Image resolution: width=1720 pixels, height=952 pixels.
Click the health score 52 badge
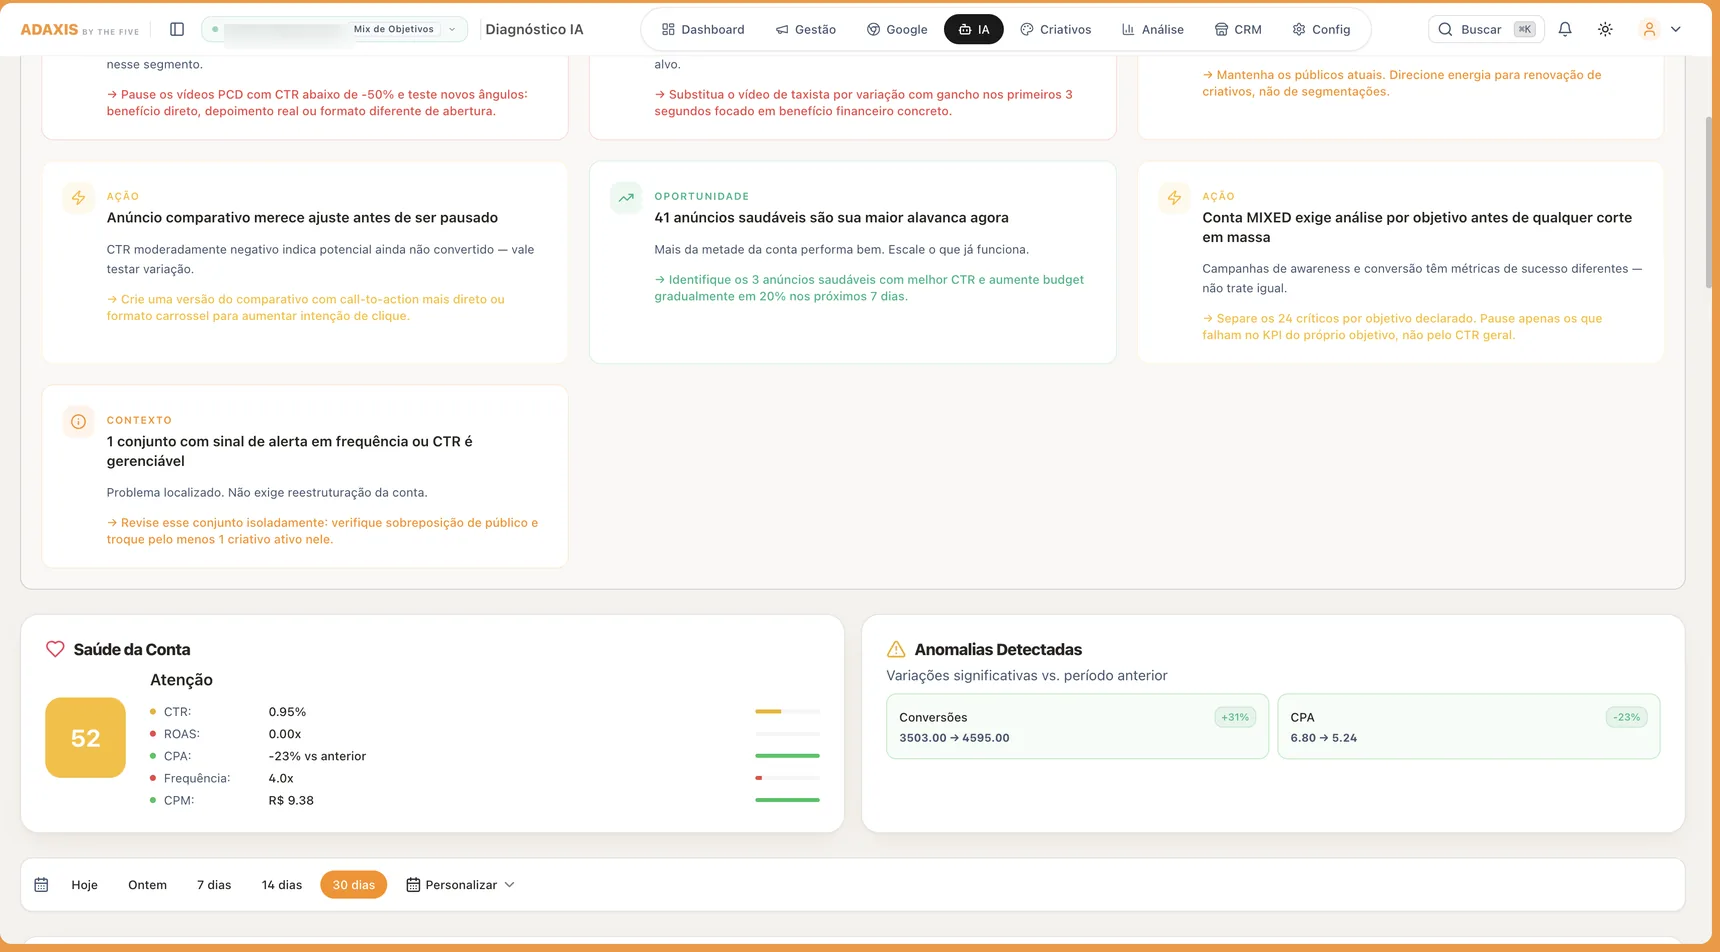click(x=85, y=738)
